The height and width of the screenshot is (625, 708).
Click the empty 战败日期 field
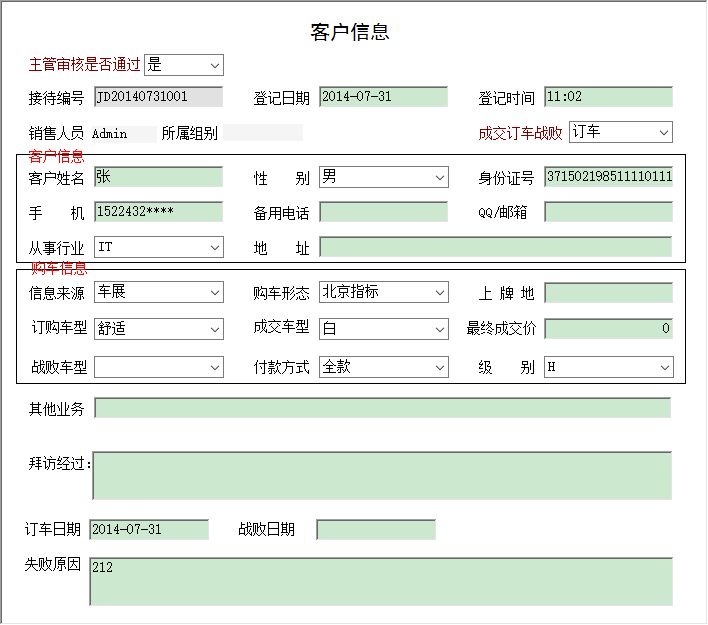(376, 529)
